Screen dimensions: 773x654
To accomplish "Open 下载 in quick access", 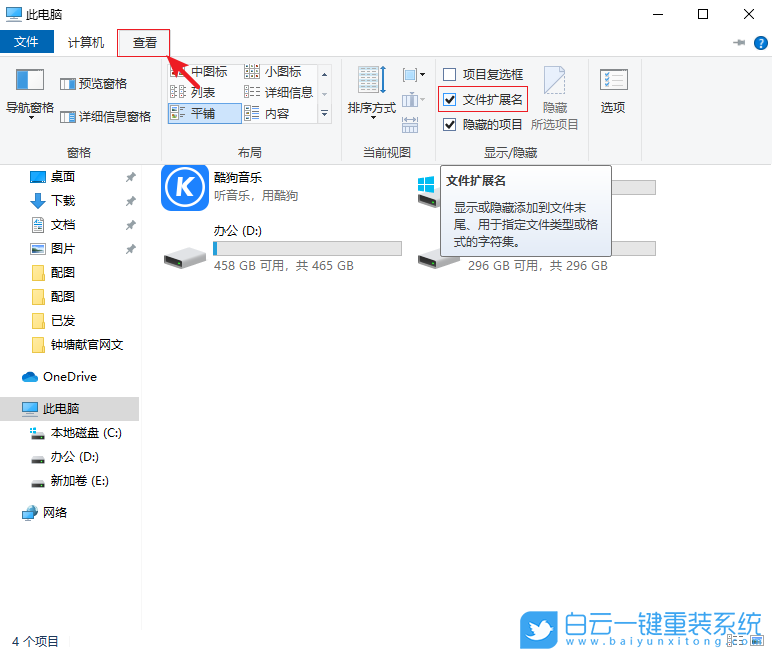I will pos(63,201).
